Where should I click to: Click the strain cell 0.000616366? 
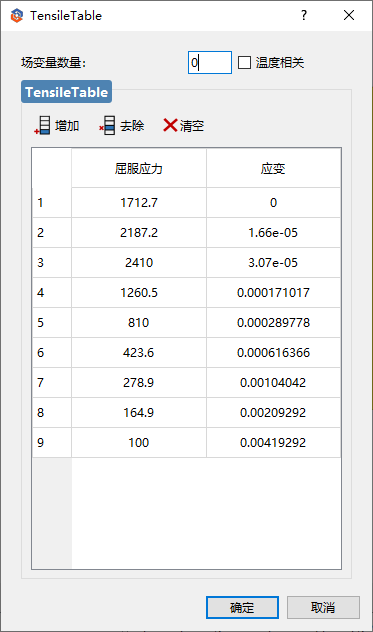click(273, 353)
